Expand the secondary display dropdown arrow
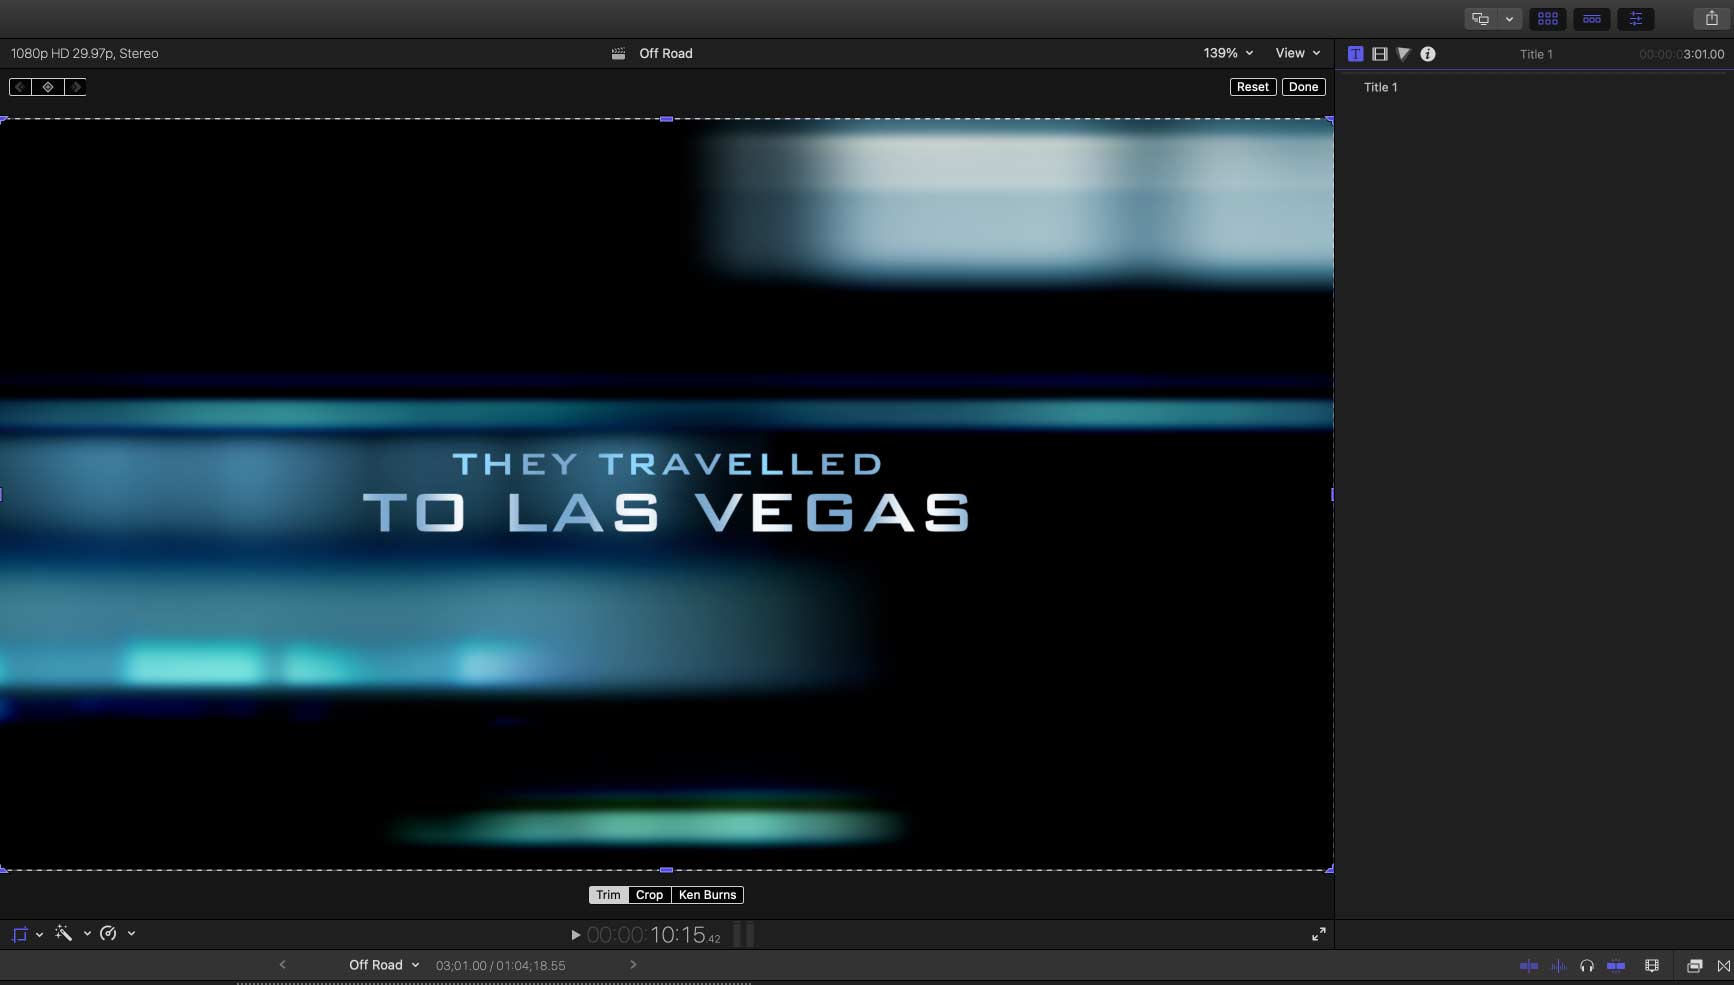Viewport: 1734px width, 985px height. click(1509, 19)
